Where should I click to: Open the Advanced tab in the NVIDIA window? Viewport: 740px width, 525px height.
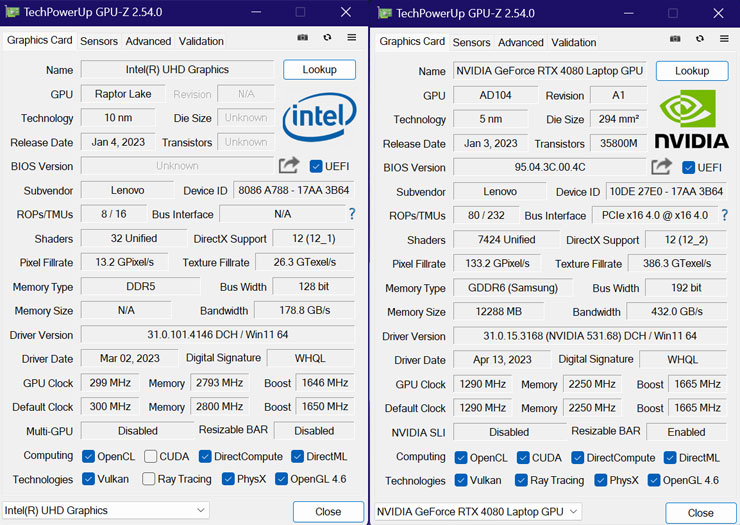click(521, 42)
